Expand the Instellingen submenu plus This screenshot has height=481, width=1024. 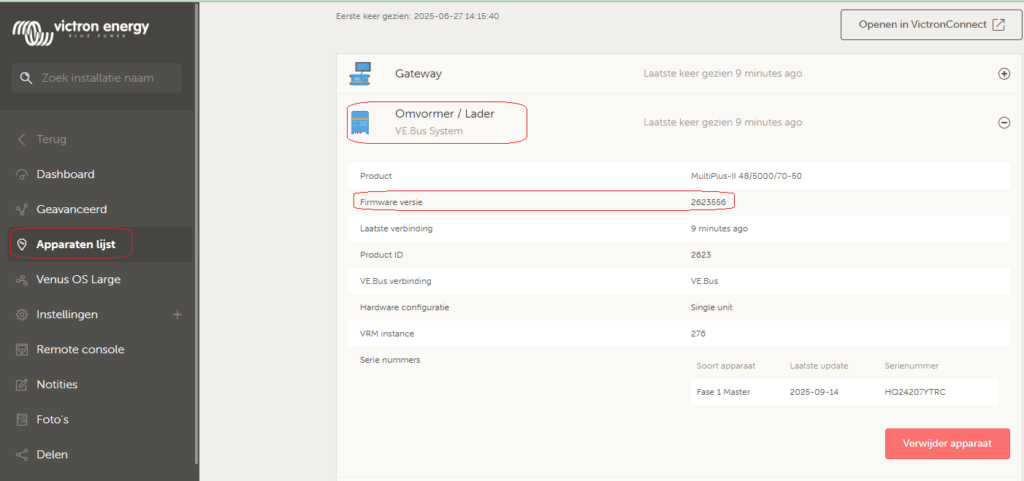[x=177, y=315]
